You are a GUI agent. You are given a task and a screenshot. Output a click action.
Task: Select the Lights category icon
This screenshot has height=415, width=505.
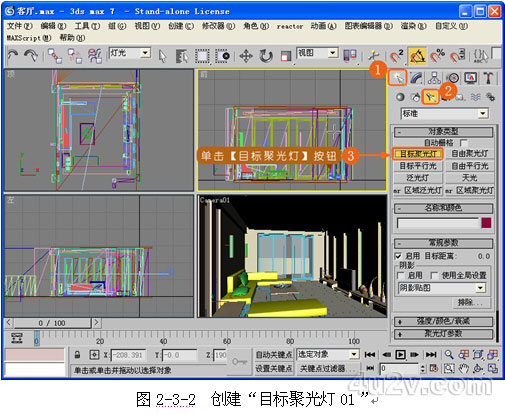[x=430, y=97]
